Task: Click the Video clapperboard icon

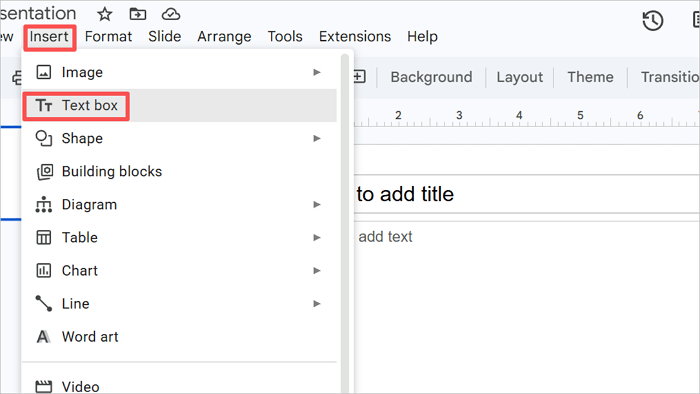Action: tap(44, 386)
